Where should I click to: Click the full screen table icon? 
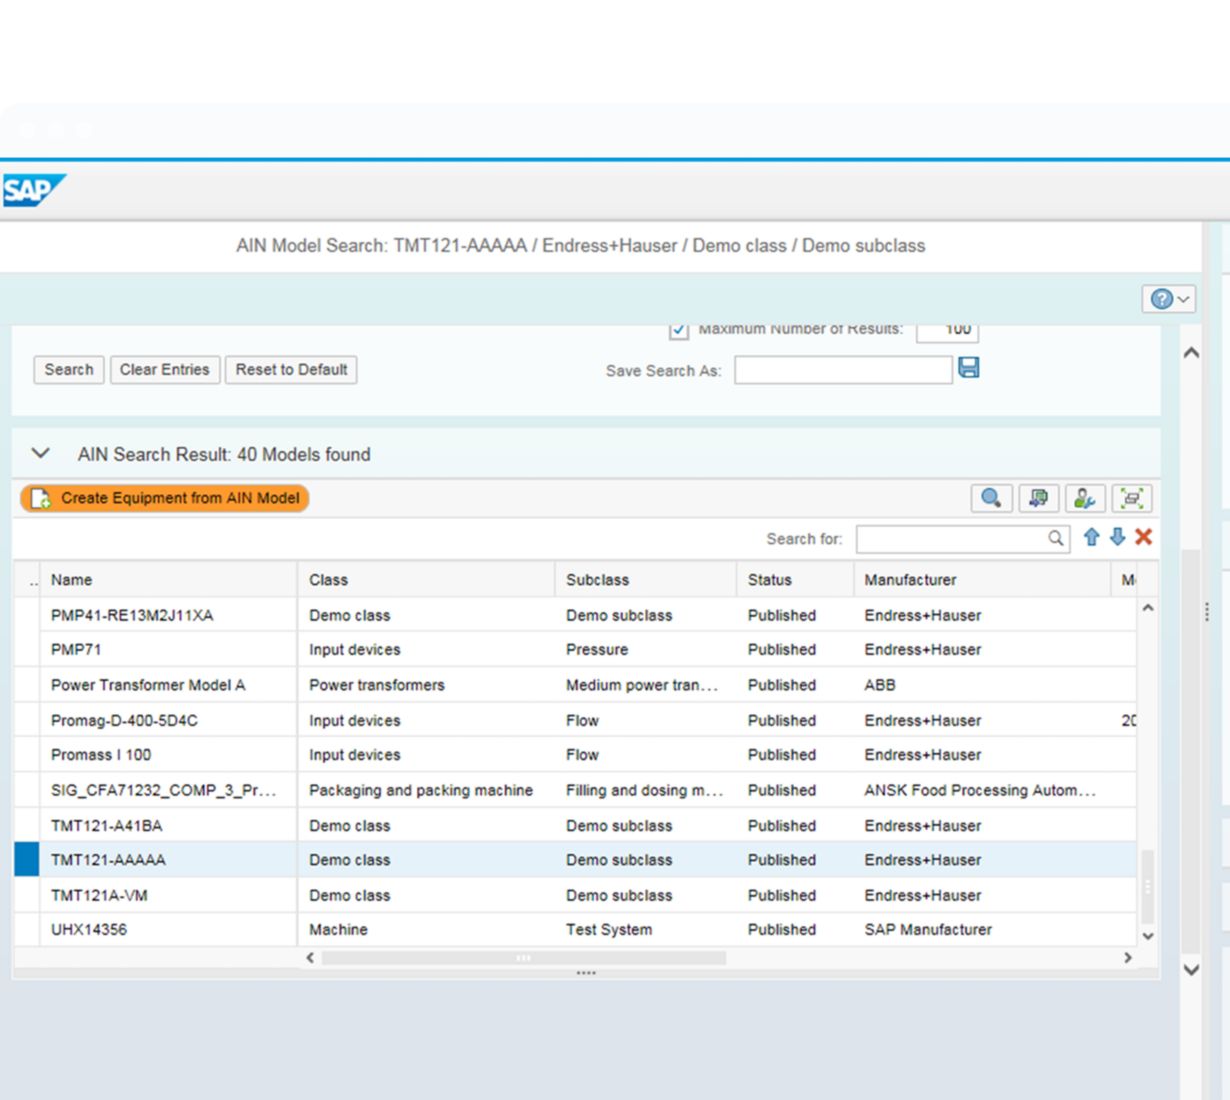(x=1131, y=498)
